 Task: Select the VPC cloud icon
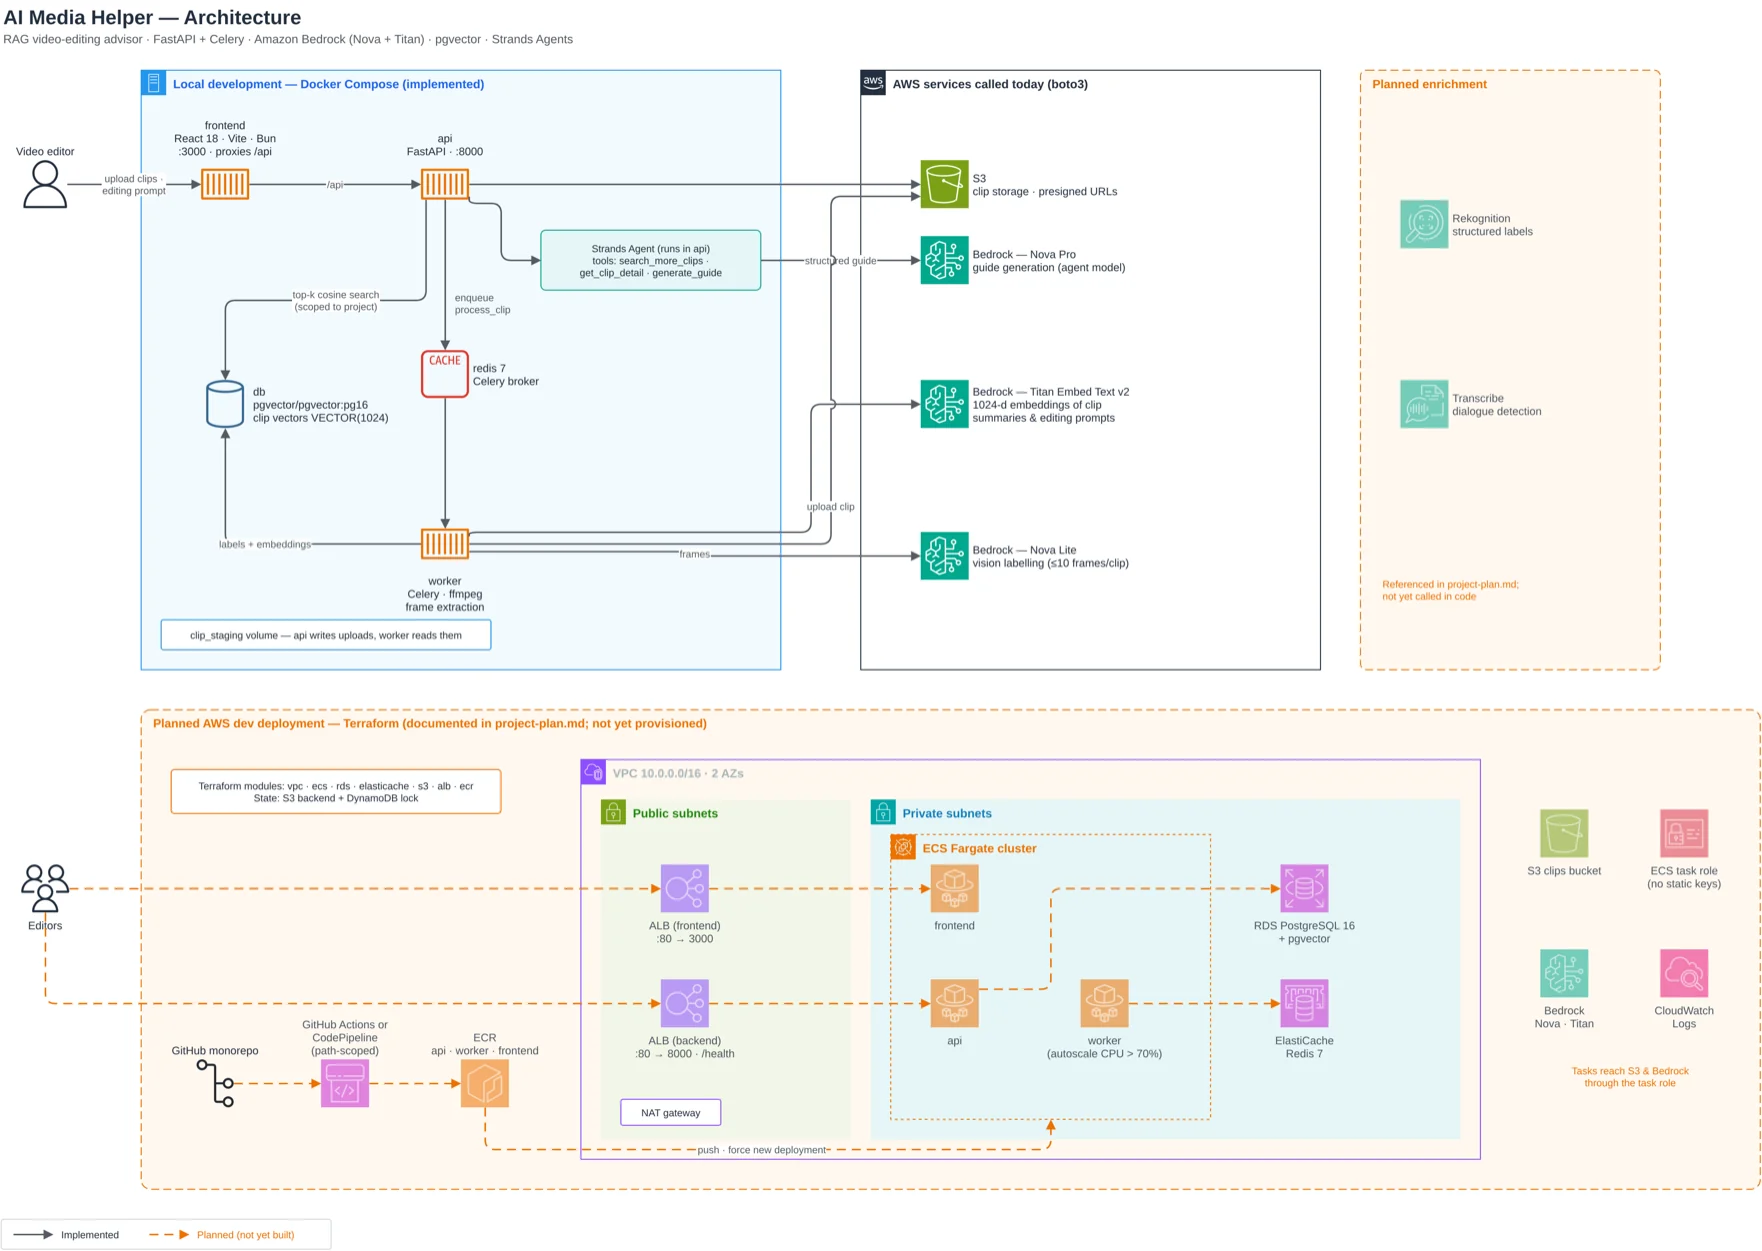[x=593, y=772]
